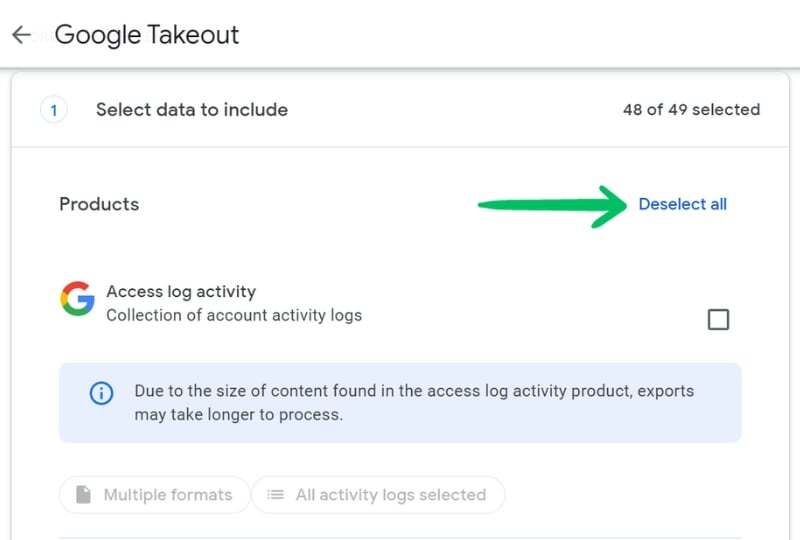This screenshot has height=540, width=800.
Task: Click the file icon in Multiple formats
Action: point(83,495)
